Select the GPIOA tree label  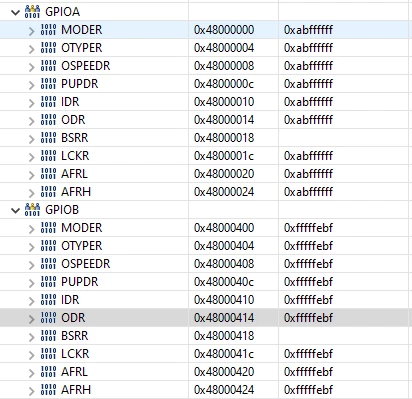(63, 12)
